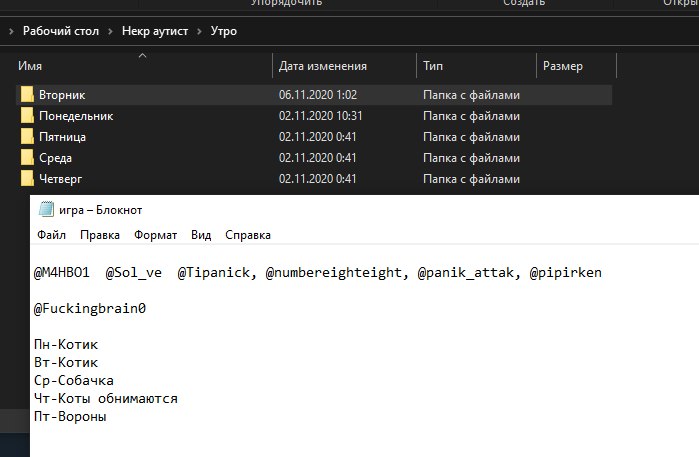Image resolution: width=699 pixels, height=457 pixels.
Task: Select the Вторник folder name
Action: coord(62,95)
